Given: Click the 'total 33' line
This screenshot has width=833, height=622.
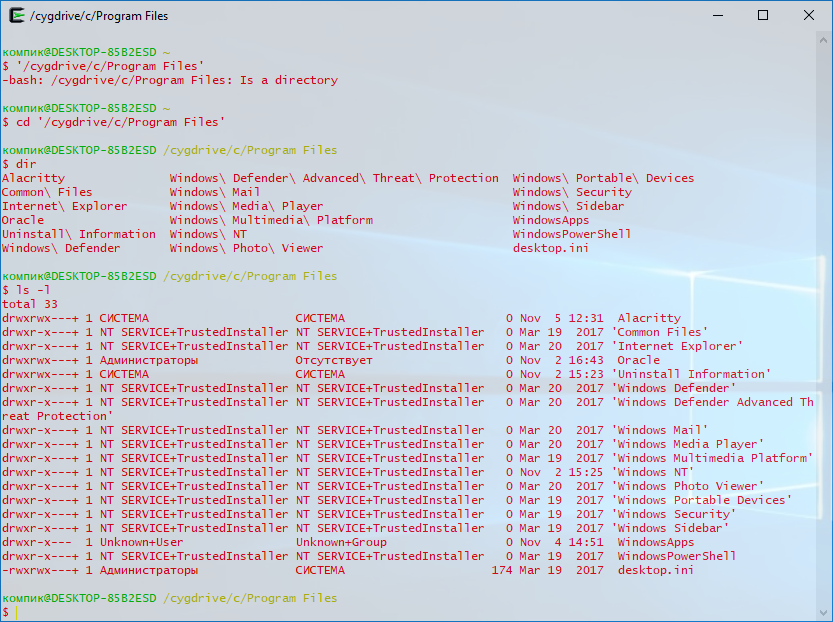Looking at the screenshot, I should point(30,304).
